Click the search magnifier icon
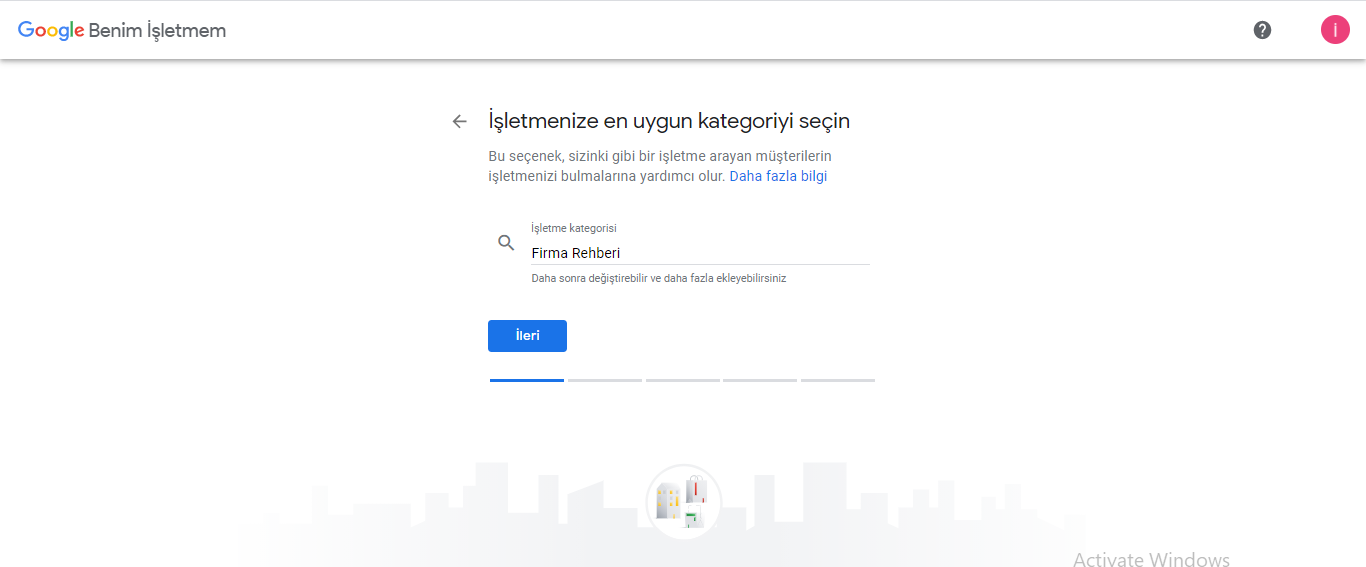Viewport: 1366px width, 567px height. 507,243
